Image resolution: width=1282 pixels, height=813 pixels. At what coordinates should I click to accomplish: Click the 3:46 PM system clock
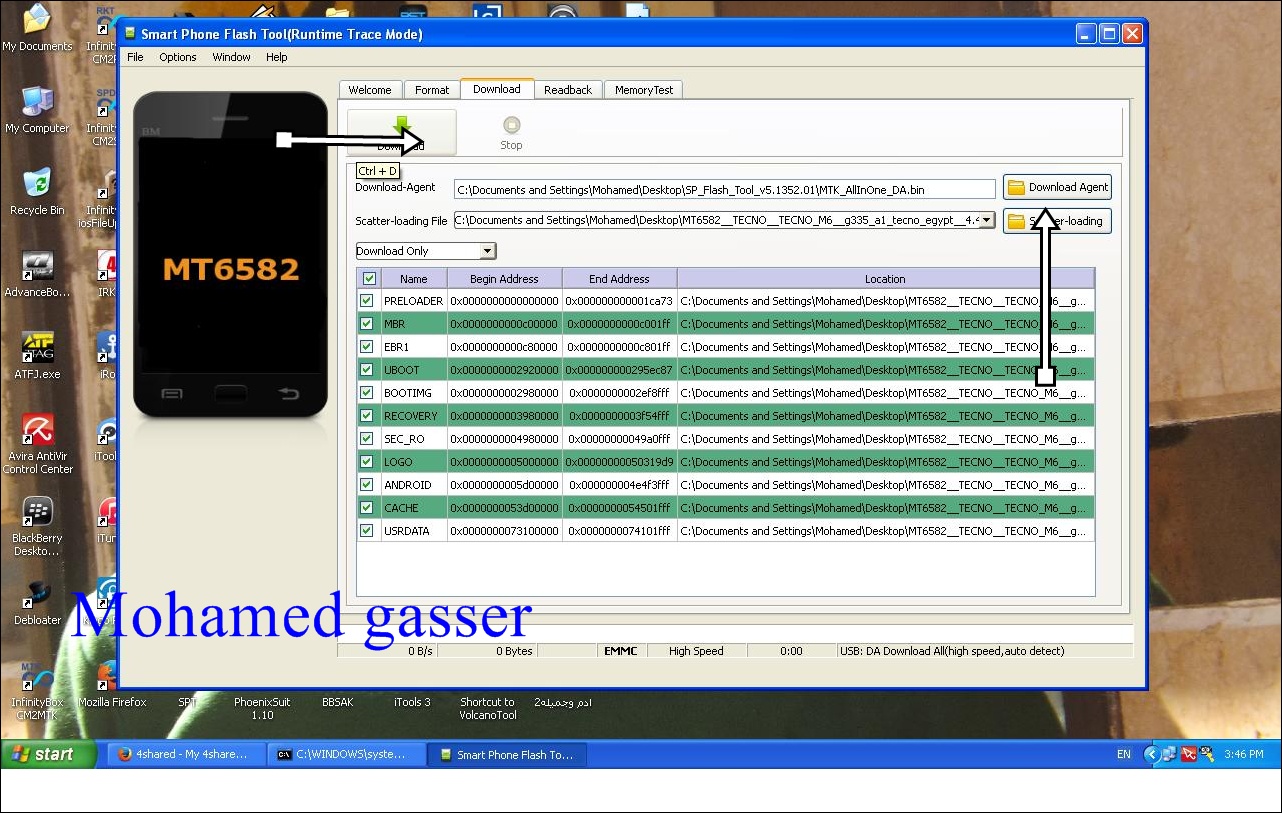(x=1244, y=755)
